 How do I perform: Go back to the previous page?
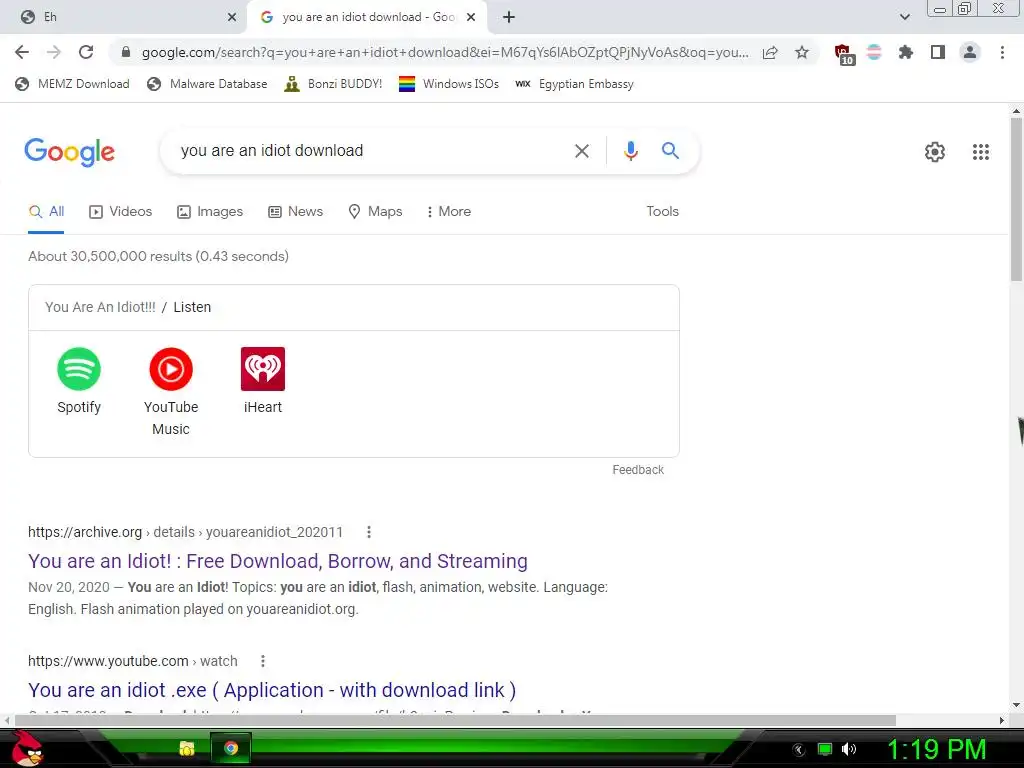[22, 52]
